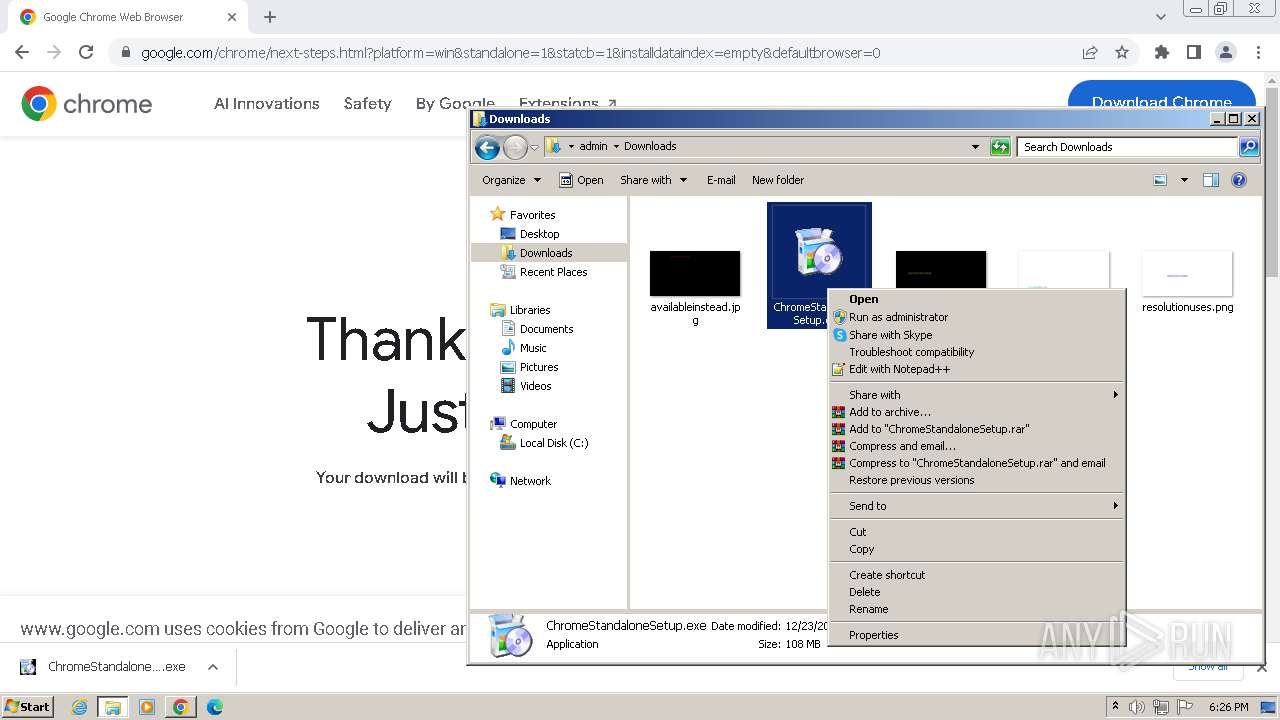The width and height of the screenshot is (1280, 720).
Task: Open AI Innovations link on Chrome page
Action: [267, 103]
